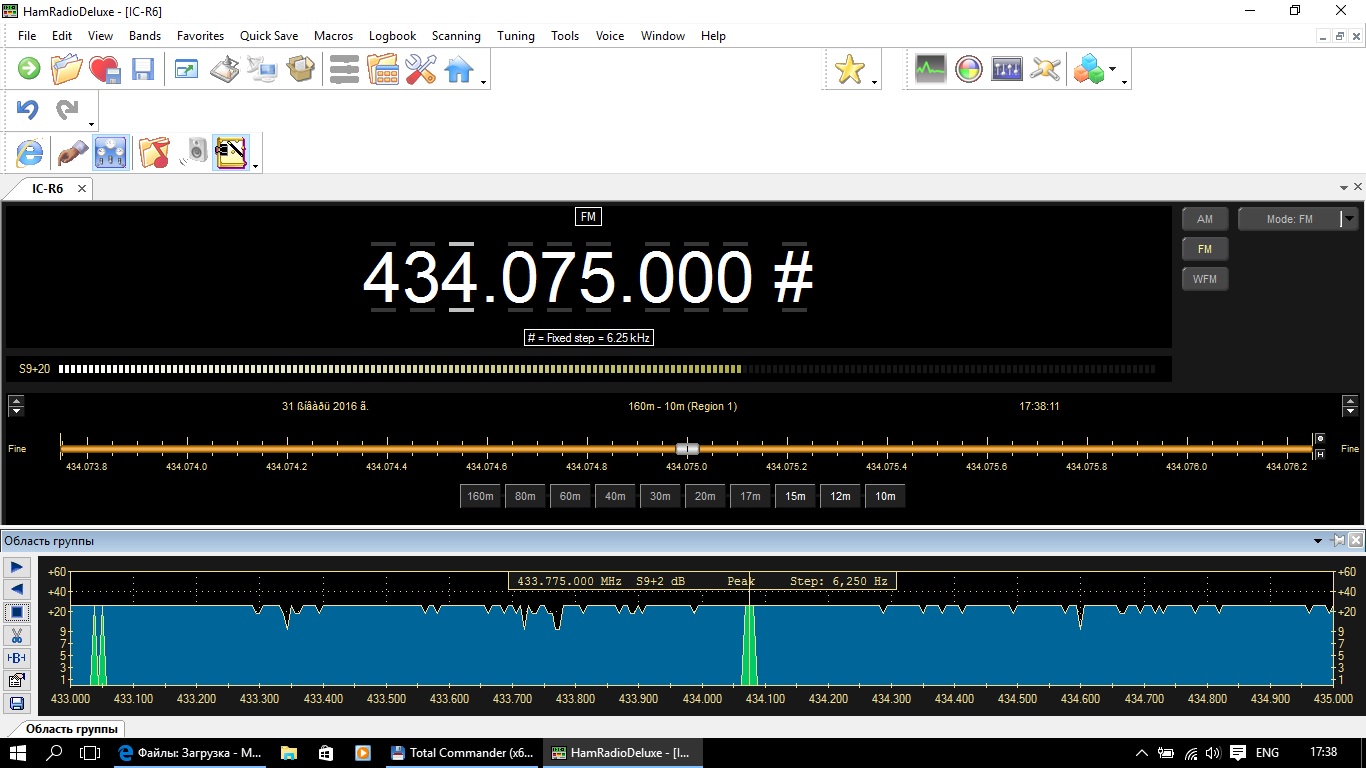Viewport: 1366px width, 768px height.
Task: Open the yellow folder toolbar icon
Action: point(66,69)
